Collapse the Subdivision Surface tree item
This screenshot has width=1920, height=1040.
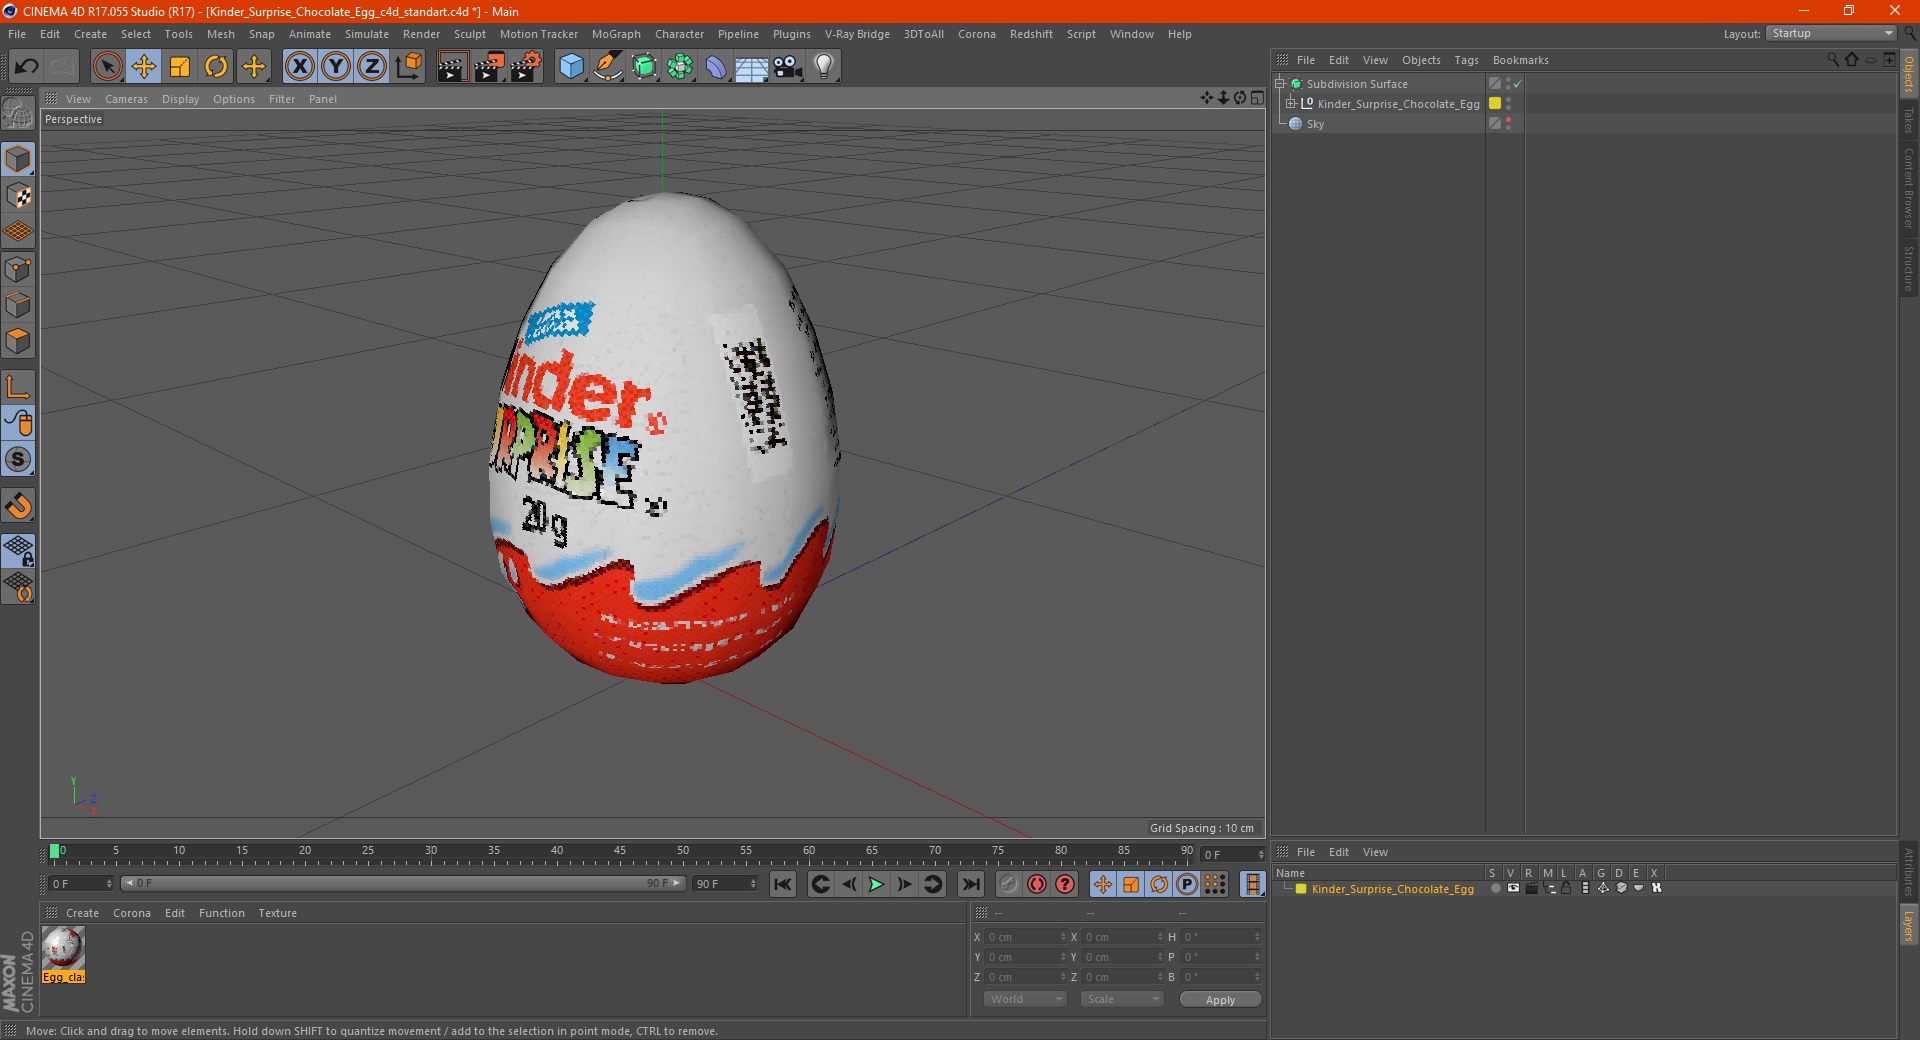(x=1280, y=84)
